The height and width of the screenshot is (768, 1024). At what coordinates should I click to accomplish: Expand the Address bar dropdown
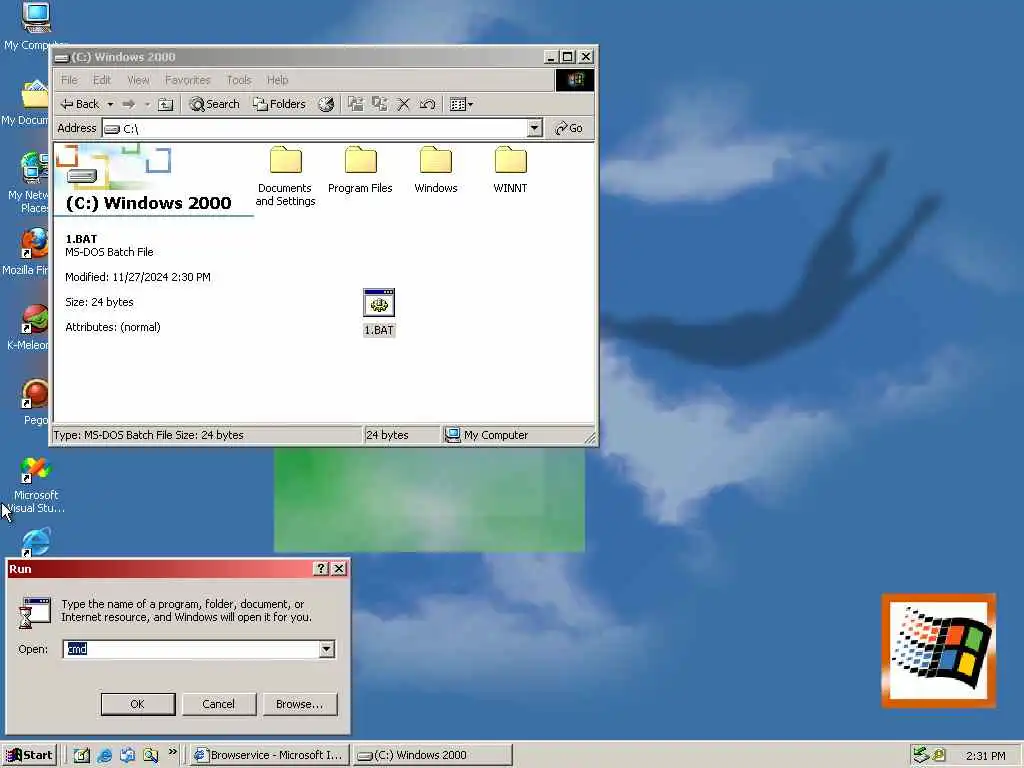(534, 128)
